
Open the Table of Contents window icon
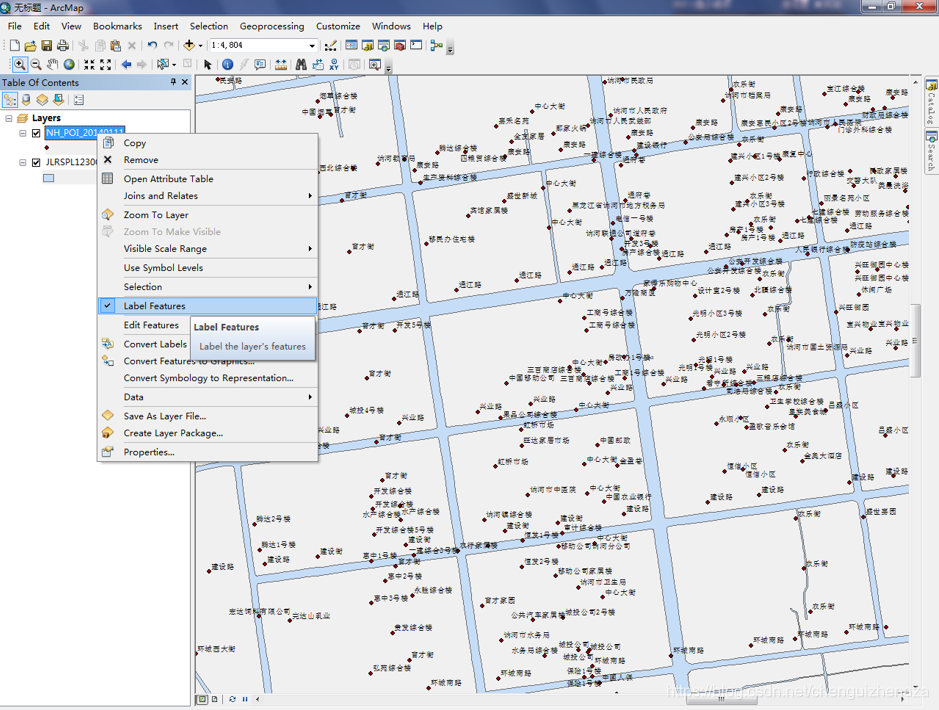pos(352,45)
